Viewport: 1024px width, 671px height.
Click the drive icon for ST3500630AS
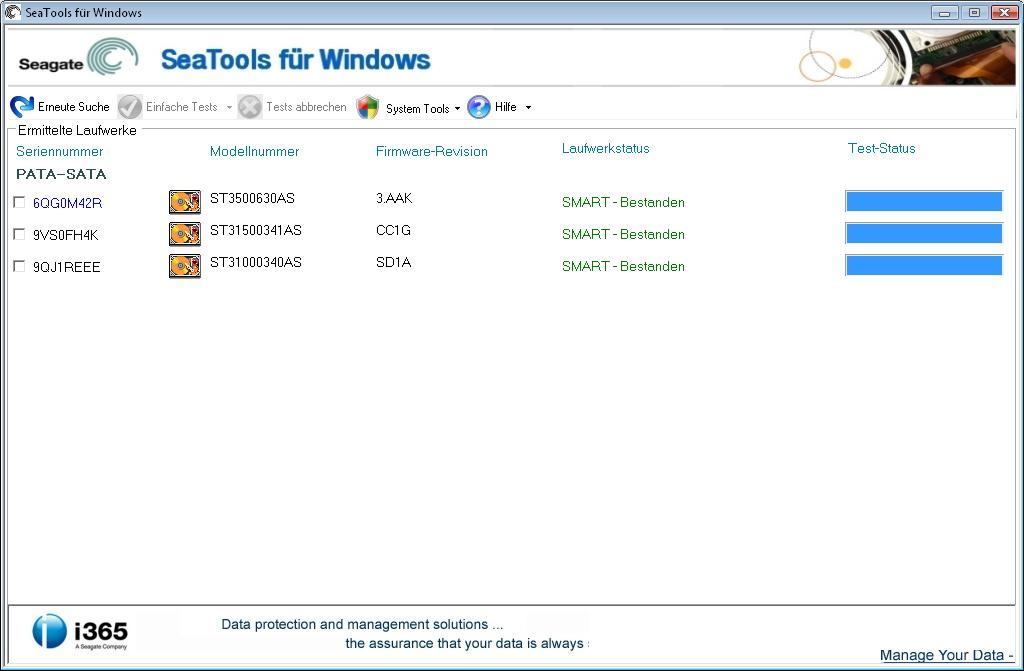[185, 202]
